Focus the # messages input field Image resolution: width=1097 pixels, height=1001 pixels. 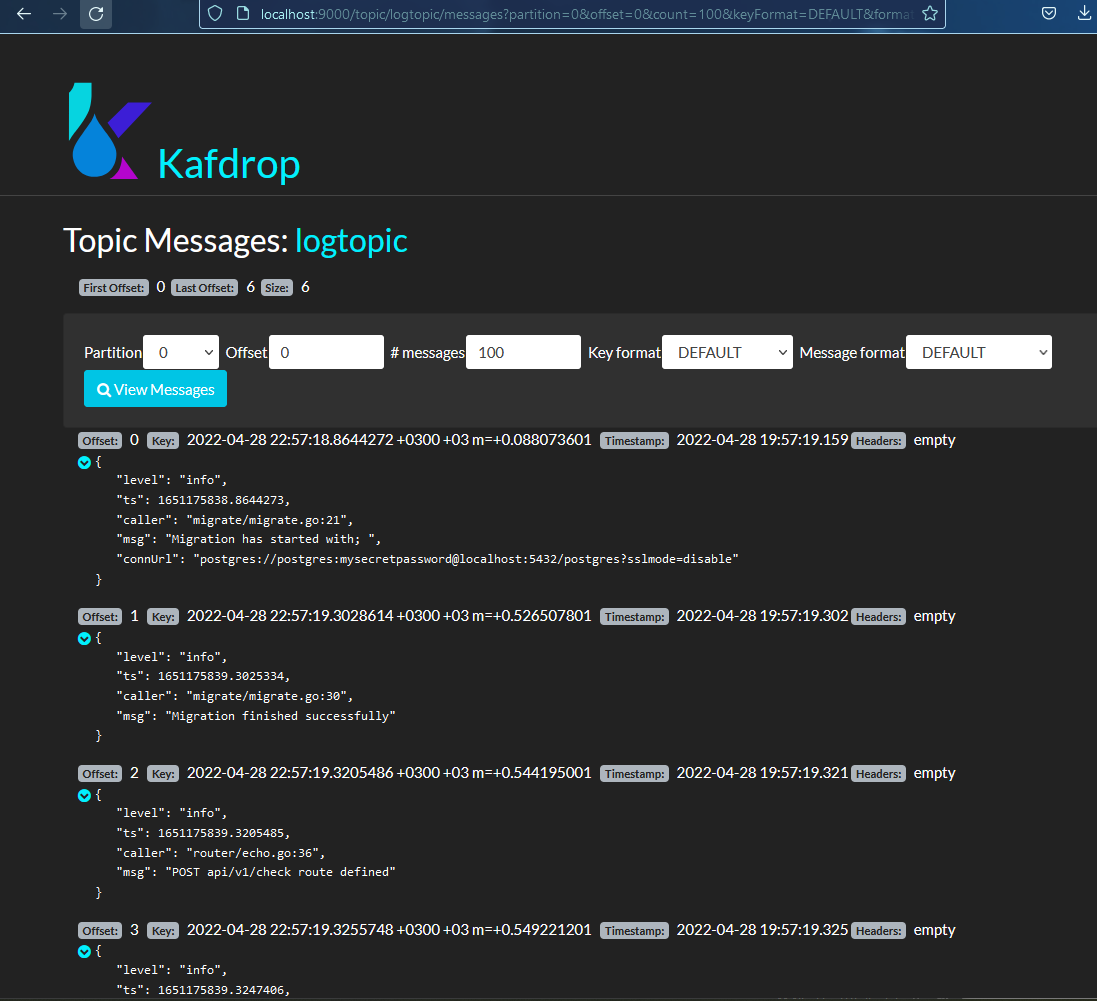click(523, 352)
